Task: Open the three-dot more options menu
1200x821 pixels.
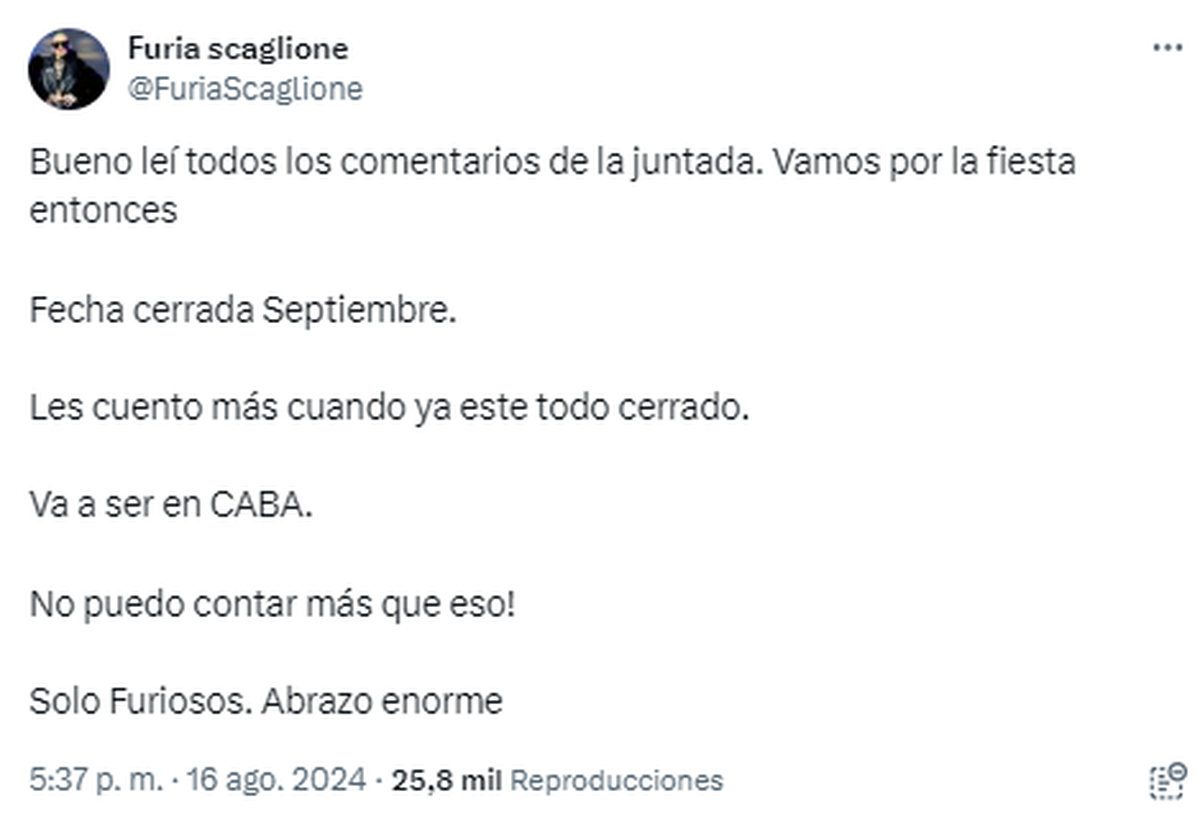Action: click(x=1167, y=48)
